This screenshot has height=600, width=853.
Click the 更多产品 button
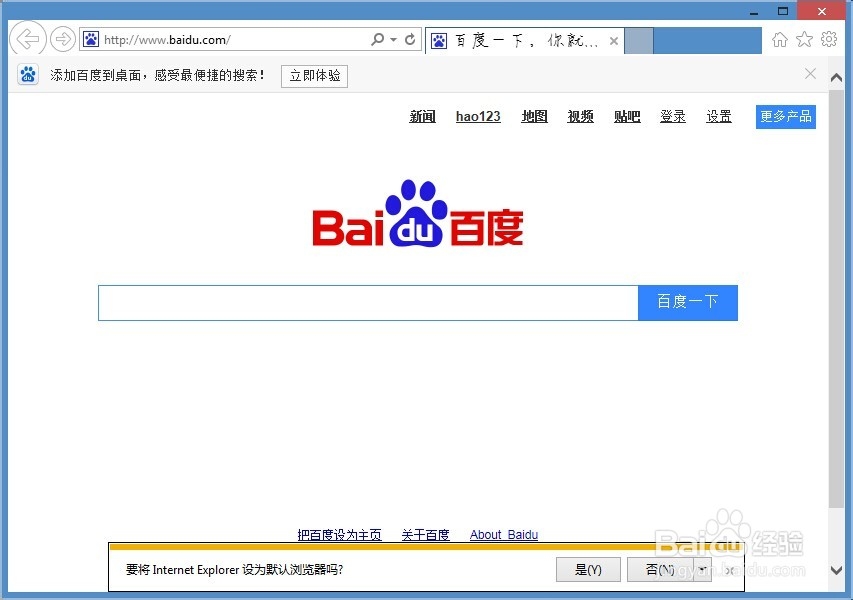tap(786, 117)
